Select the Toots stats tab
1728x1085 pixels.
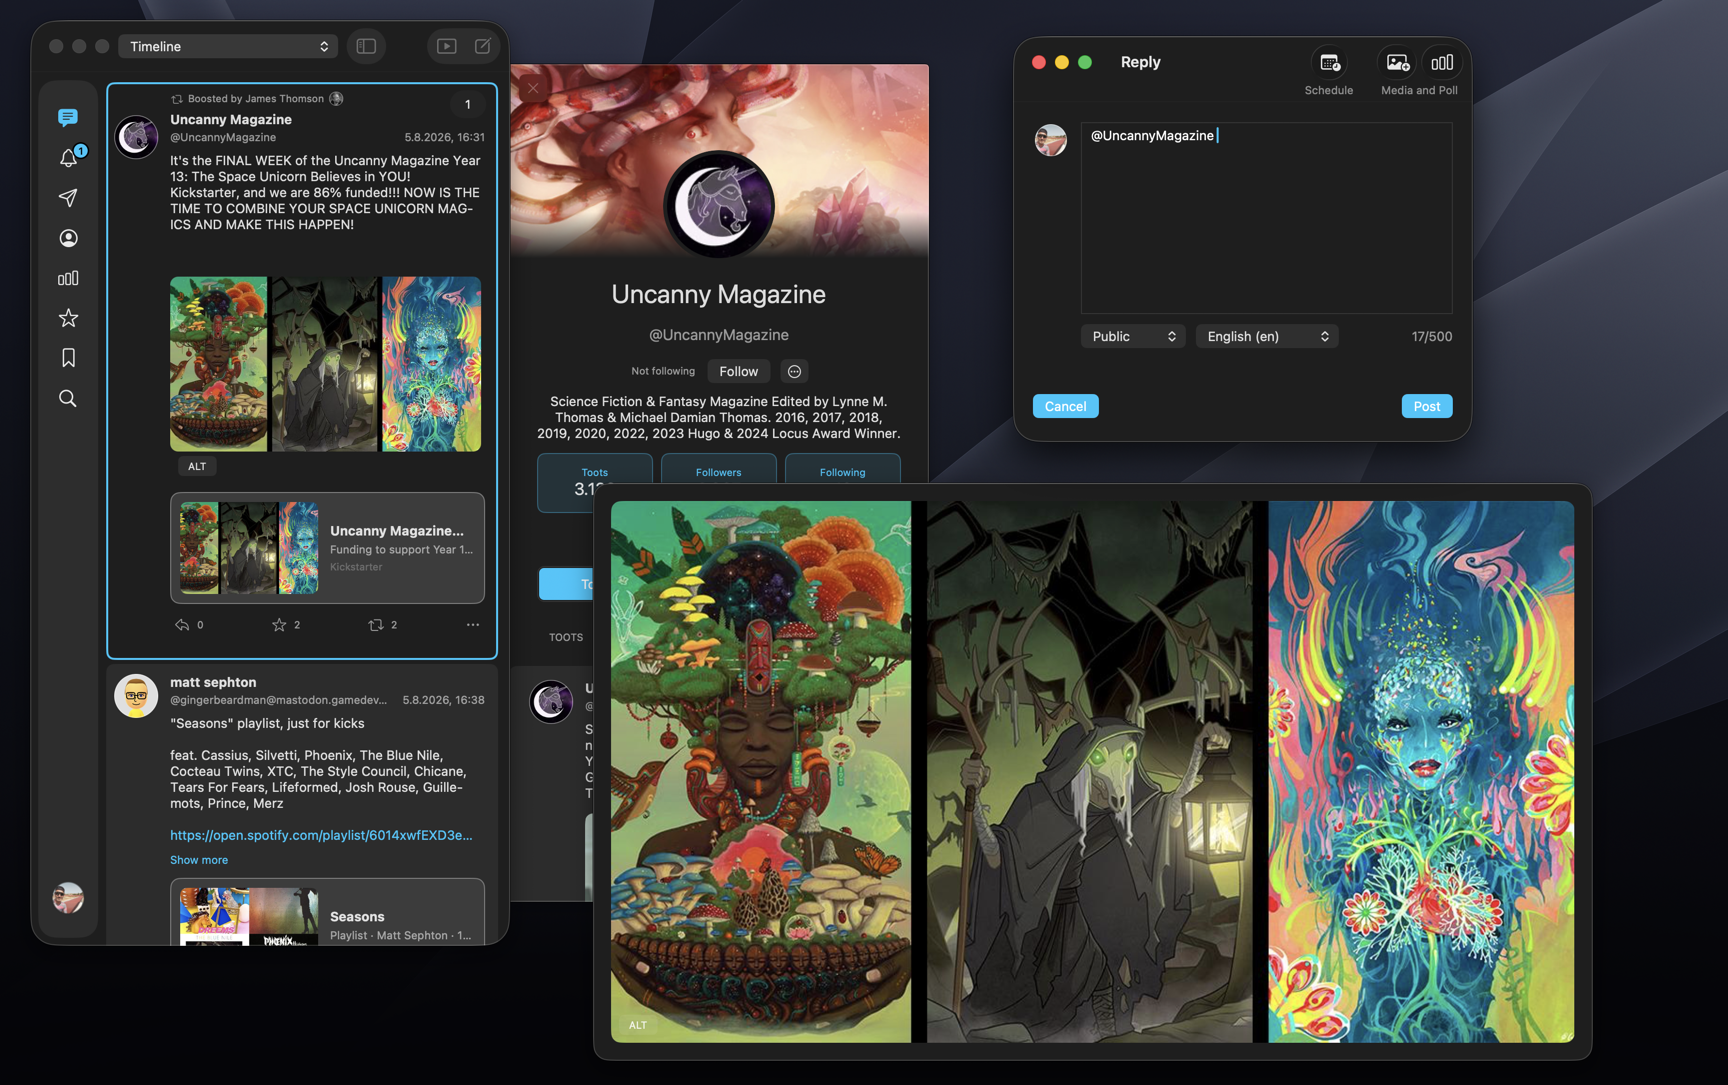click(594, 483)
